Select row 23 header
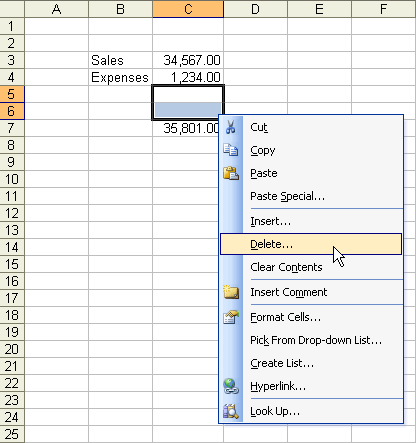This screenshot has width=416, height=443. (12, 400)
